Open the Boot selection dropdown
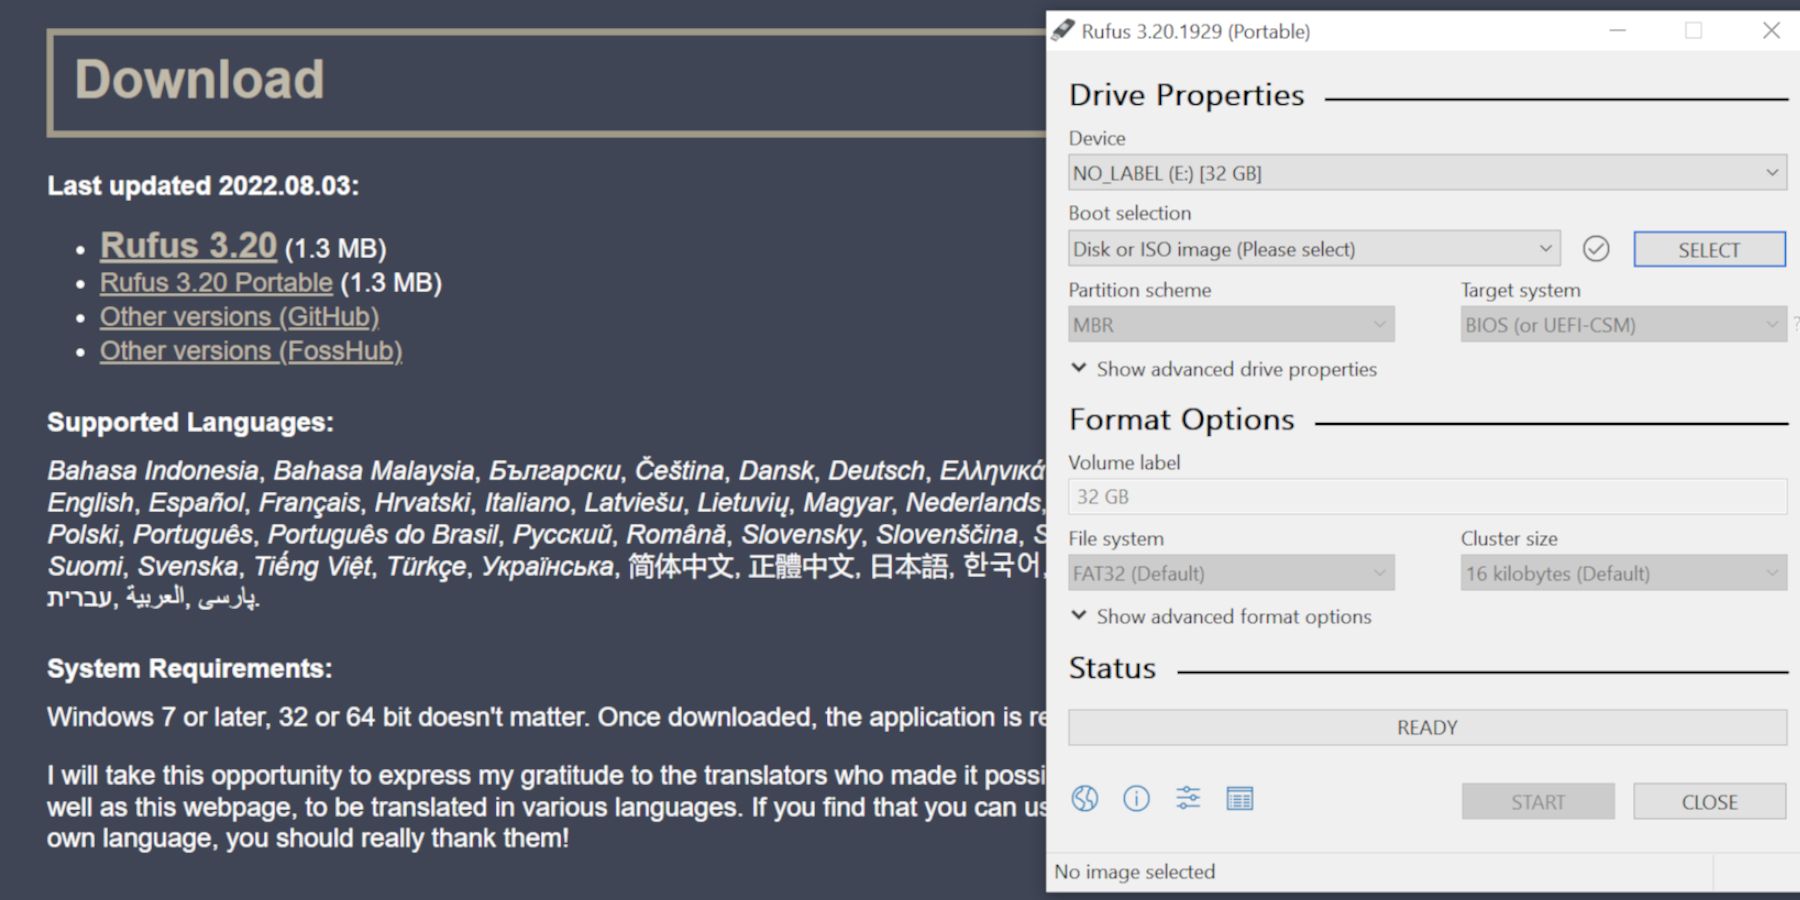This screenshot has width=1800, height=900. [x=1314, y=249]
